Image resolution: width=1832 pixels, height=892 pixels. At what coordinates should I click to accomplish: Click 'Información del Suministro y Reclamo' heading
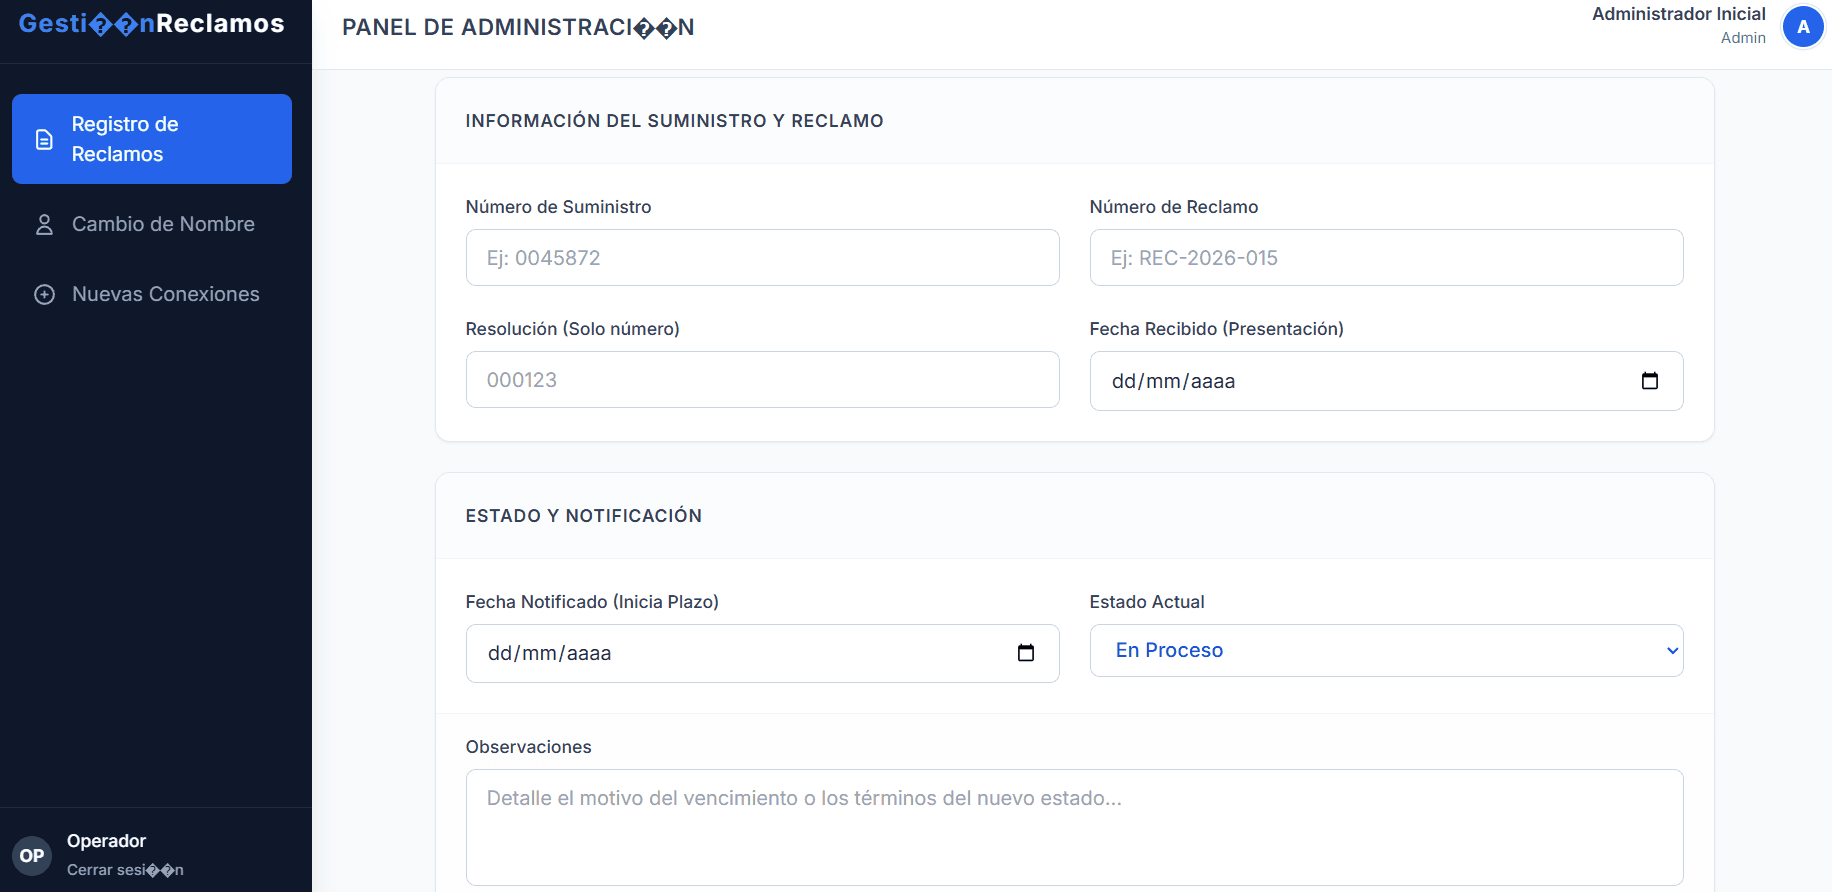click(674, 121)
